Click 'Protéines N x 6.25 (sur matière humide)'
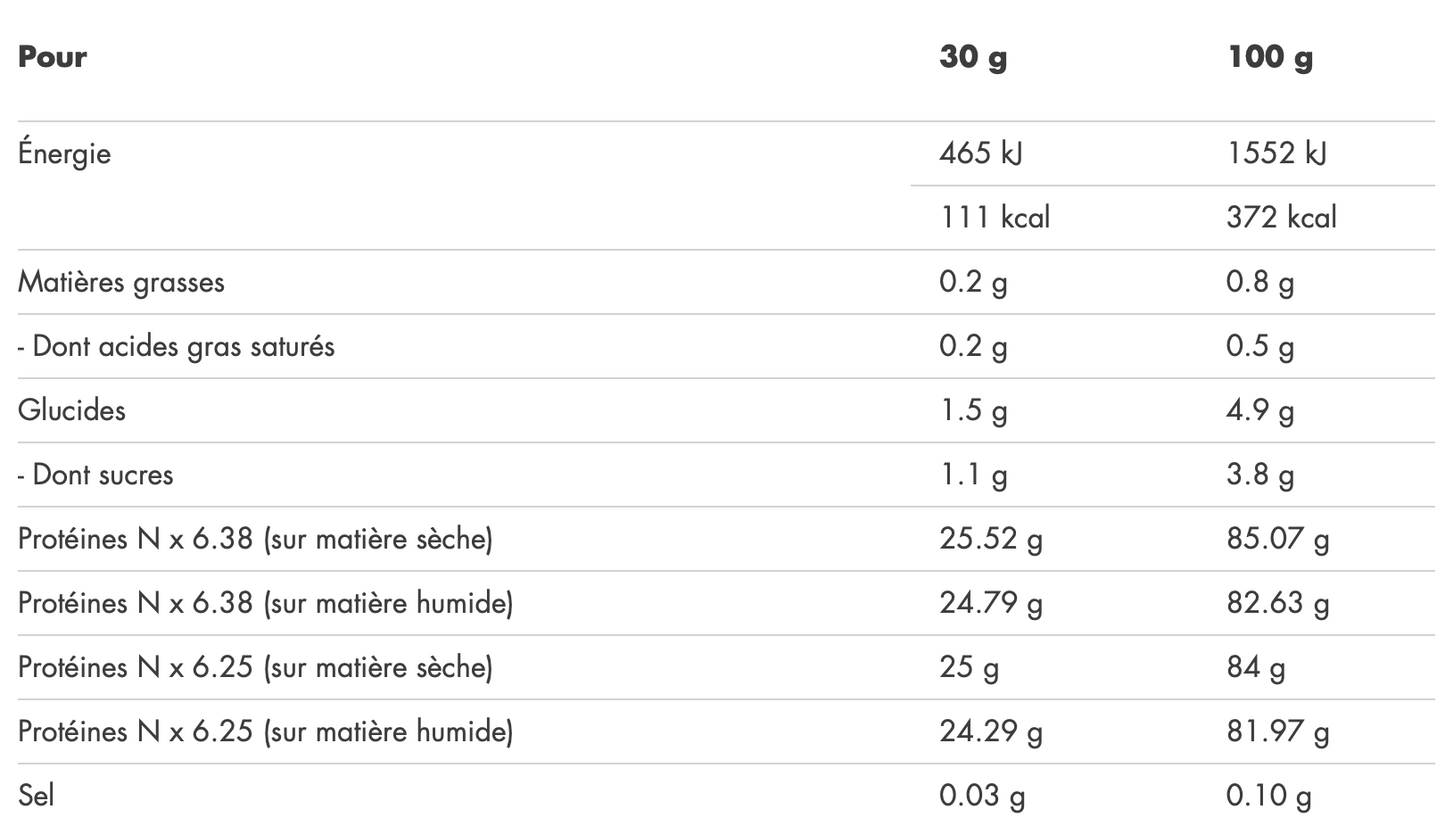 click(265, 732)
